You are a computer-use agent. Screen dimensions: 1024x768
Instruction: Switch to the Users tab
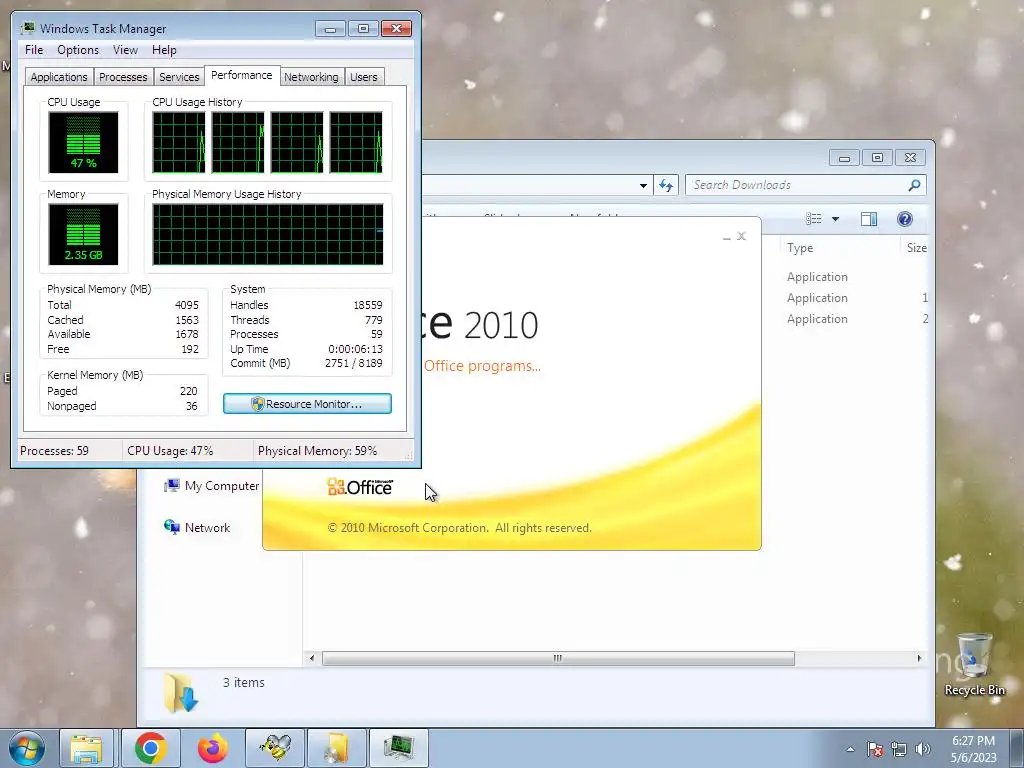pos(364,77)
